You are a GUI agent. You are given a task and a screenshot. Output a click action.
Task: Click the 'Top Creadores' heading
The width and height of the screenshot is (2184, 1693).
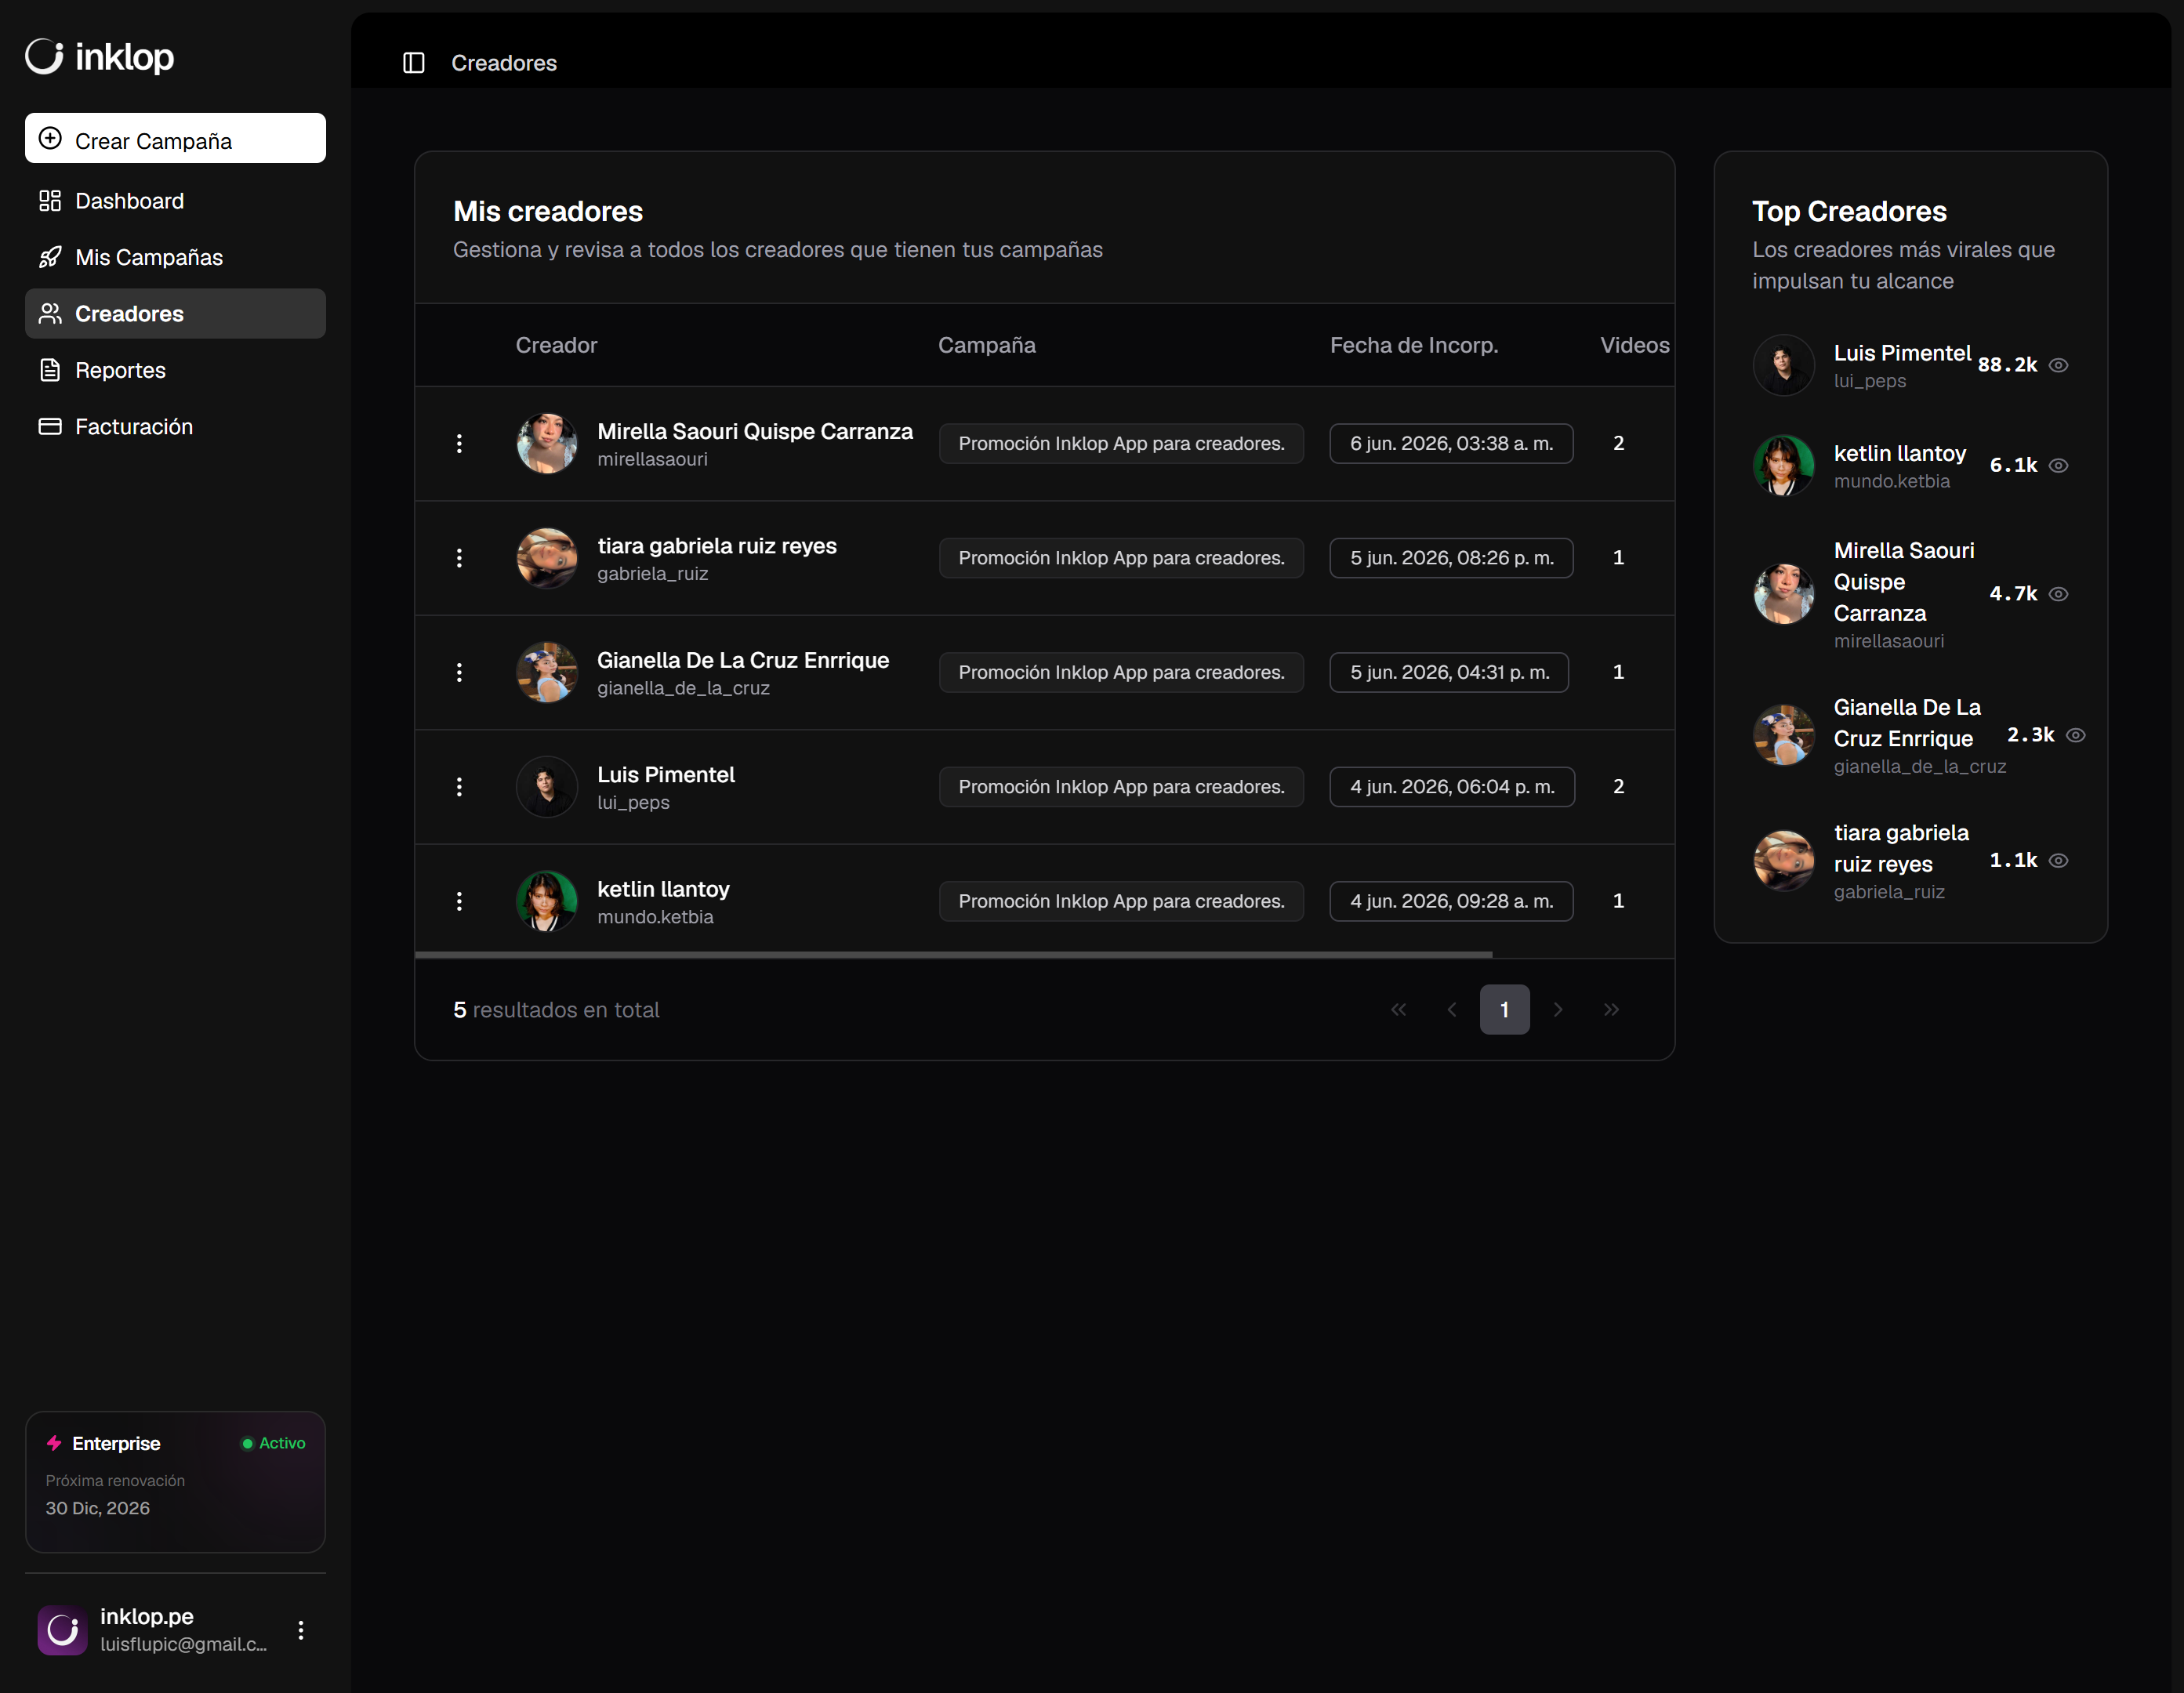pyautogui.click(x=1849, y=211)
